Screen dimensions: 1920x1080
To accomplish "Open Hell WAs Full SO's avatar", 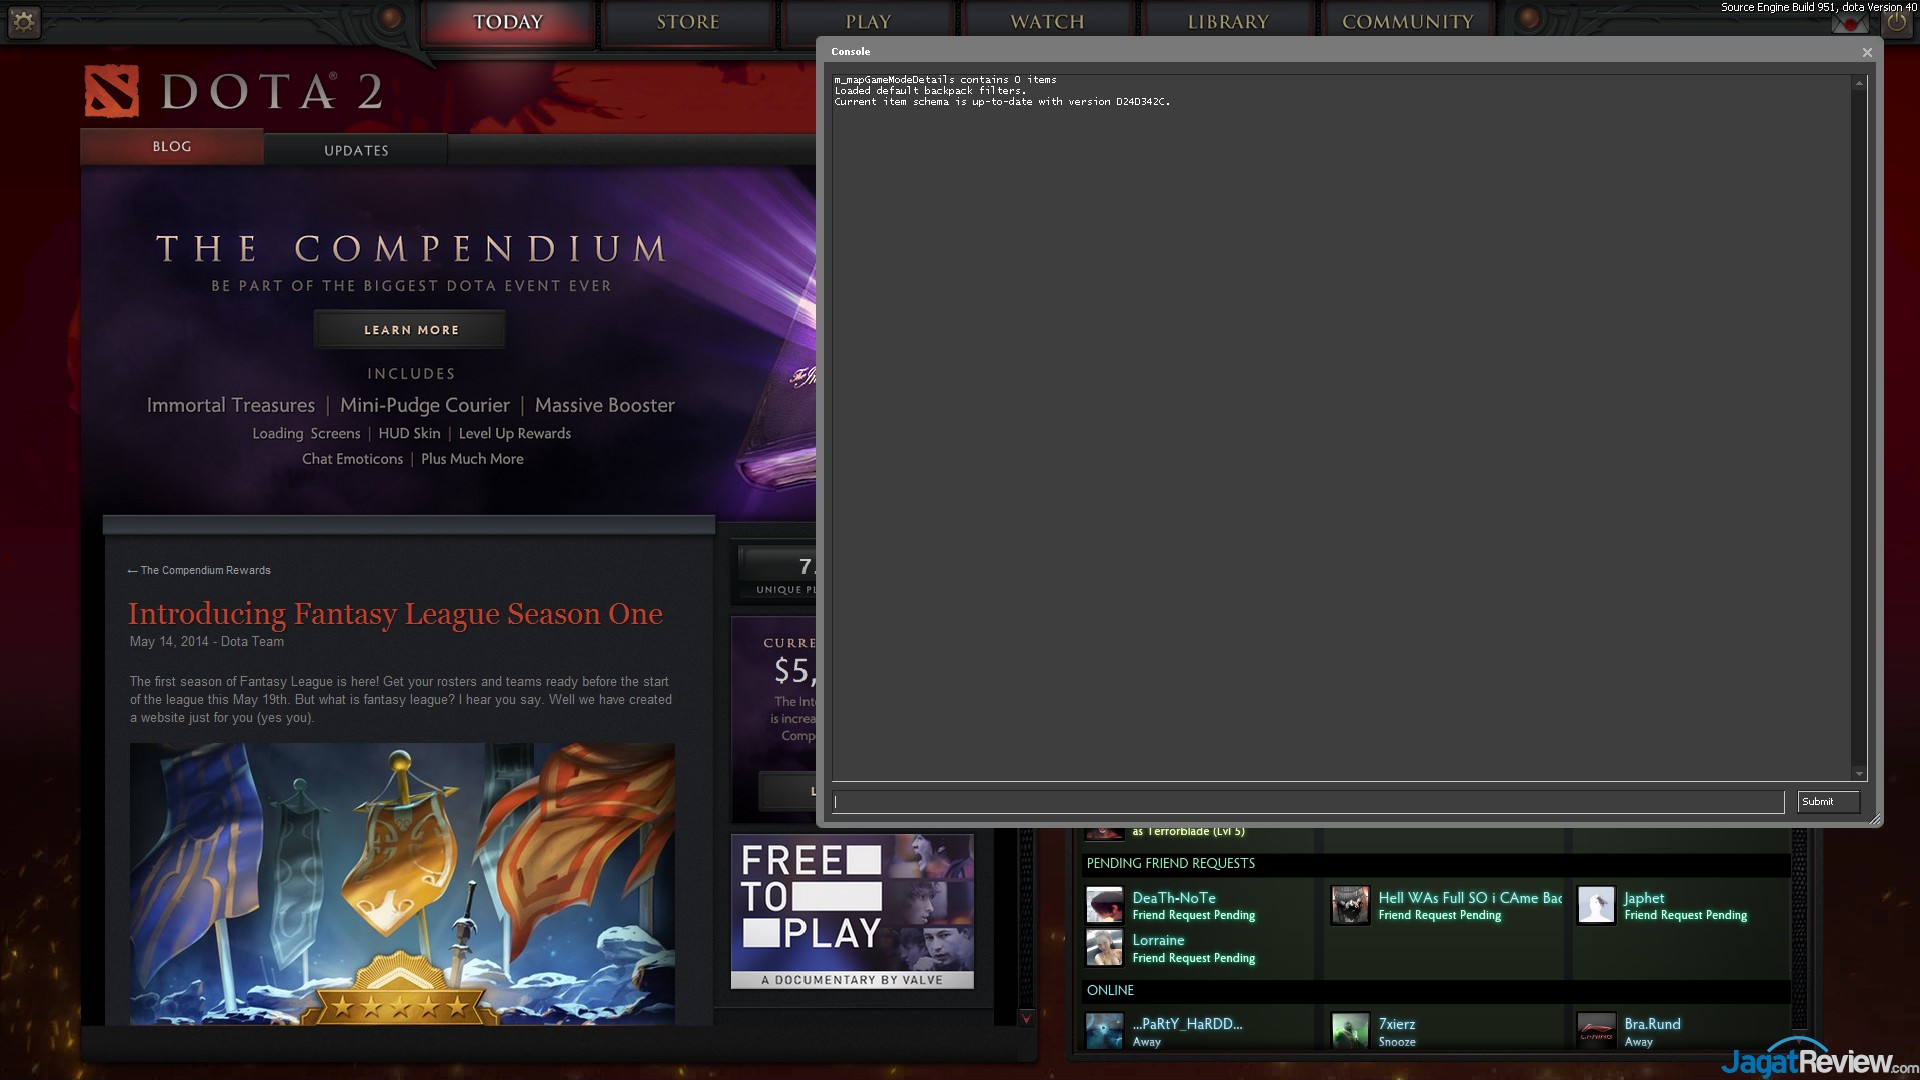I will tap(1350, 905).
